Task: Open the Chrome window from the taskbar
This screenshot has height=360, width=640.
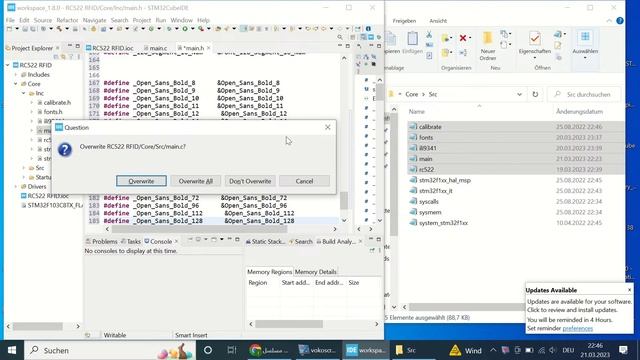Action: (x=269, y=350)
